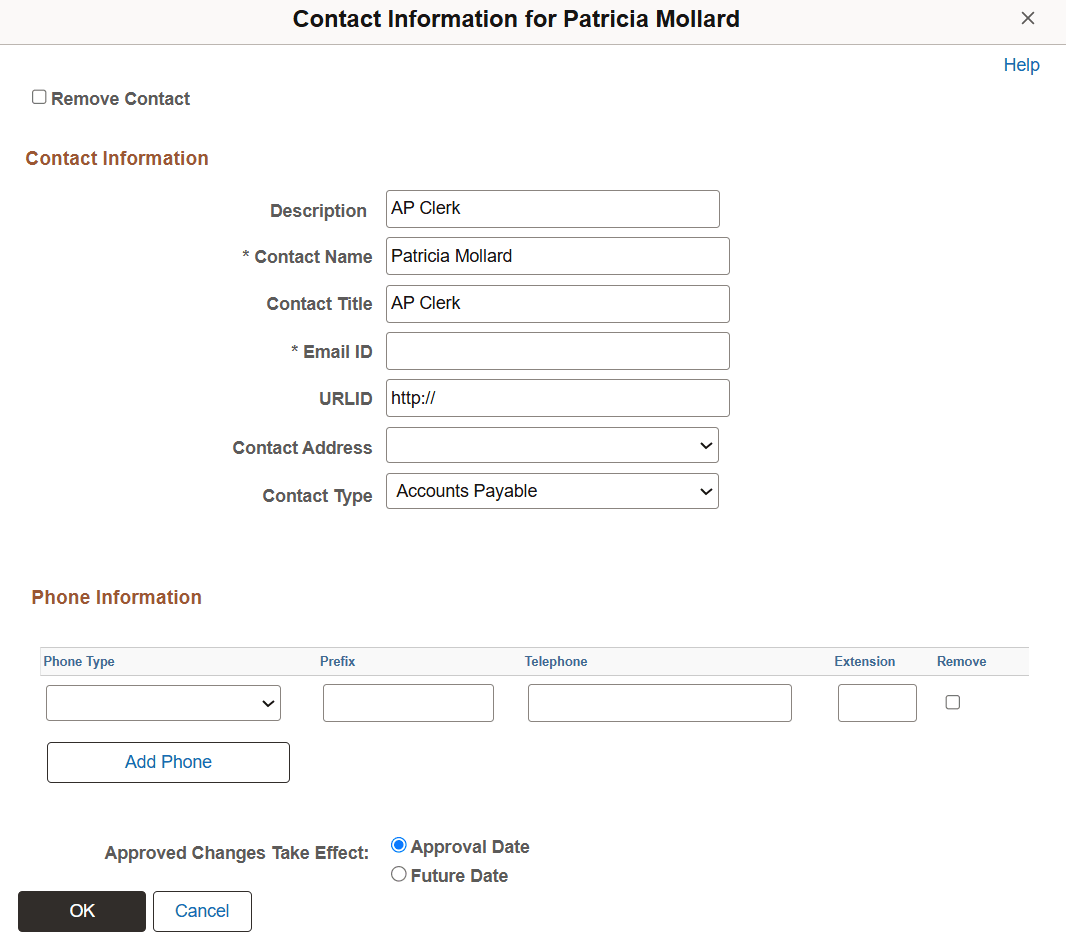This screenshot has height=949, width=1066.
Task: Click the Prefix field under Phone Information
Action: click(x=408, y=702)
